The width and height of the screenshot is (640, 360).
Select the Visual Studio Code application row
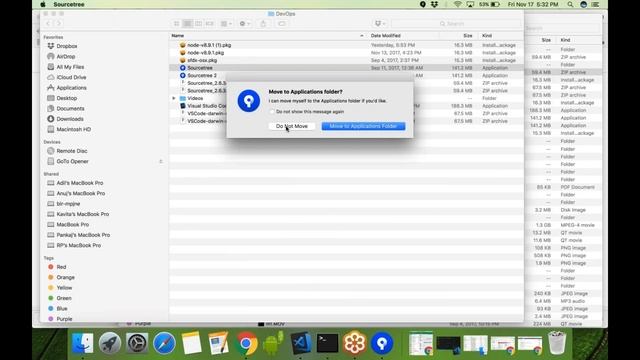346,106
